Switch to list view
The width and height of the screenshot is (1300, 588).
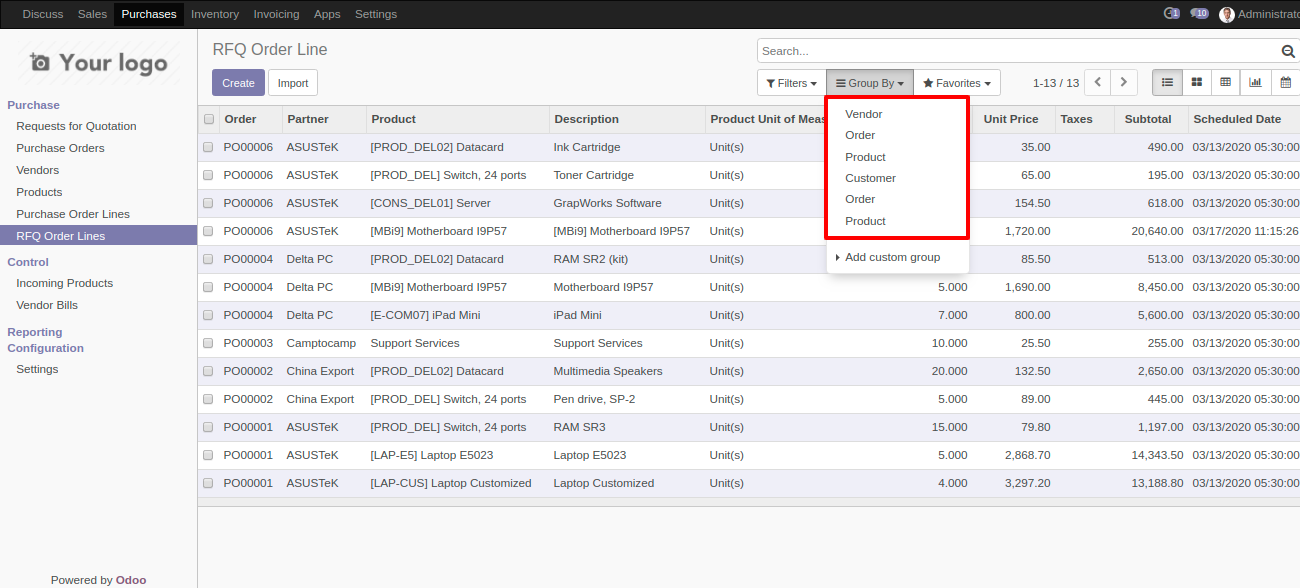pos(1167,83)
